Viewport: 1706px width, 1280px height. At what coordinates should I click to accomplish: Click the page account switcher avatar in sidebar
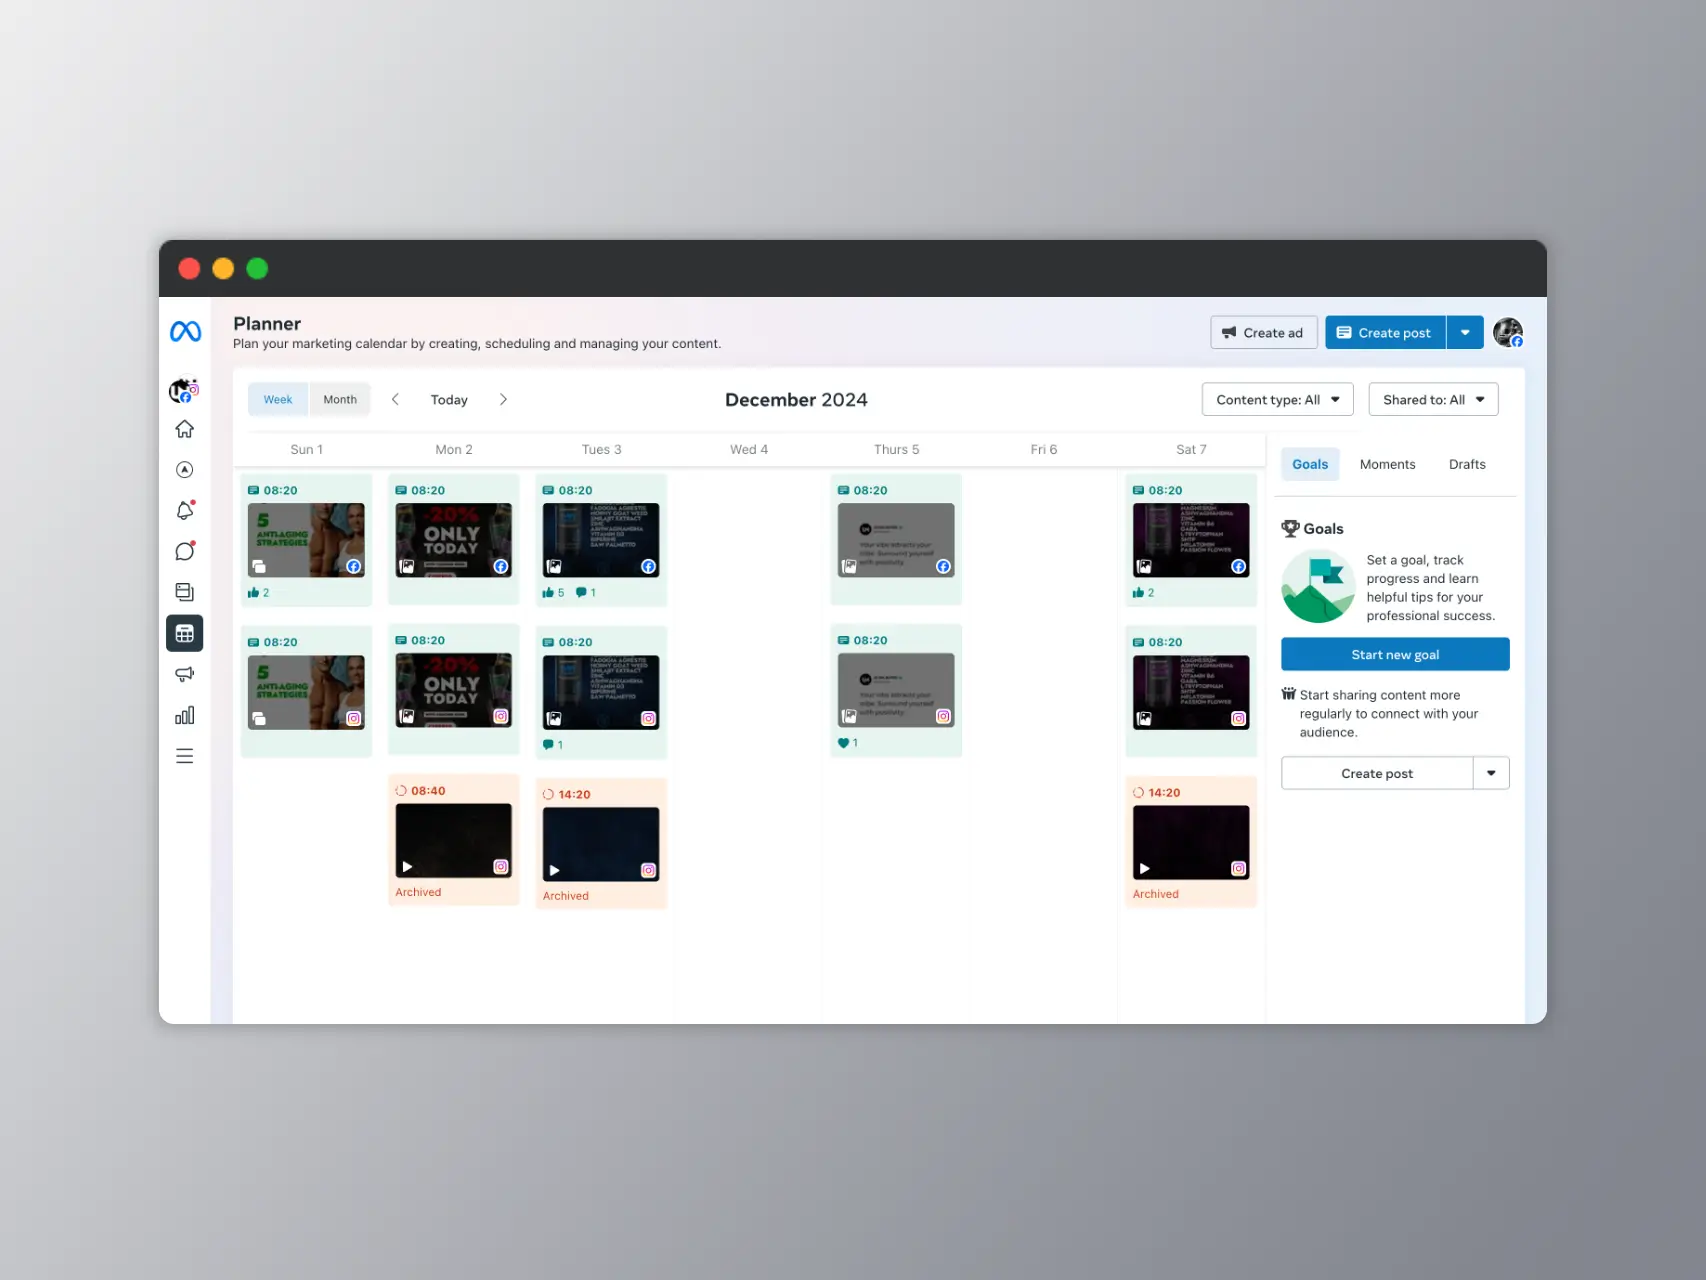(184, 390)
